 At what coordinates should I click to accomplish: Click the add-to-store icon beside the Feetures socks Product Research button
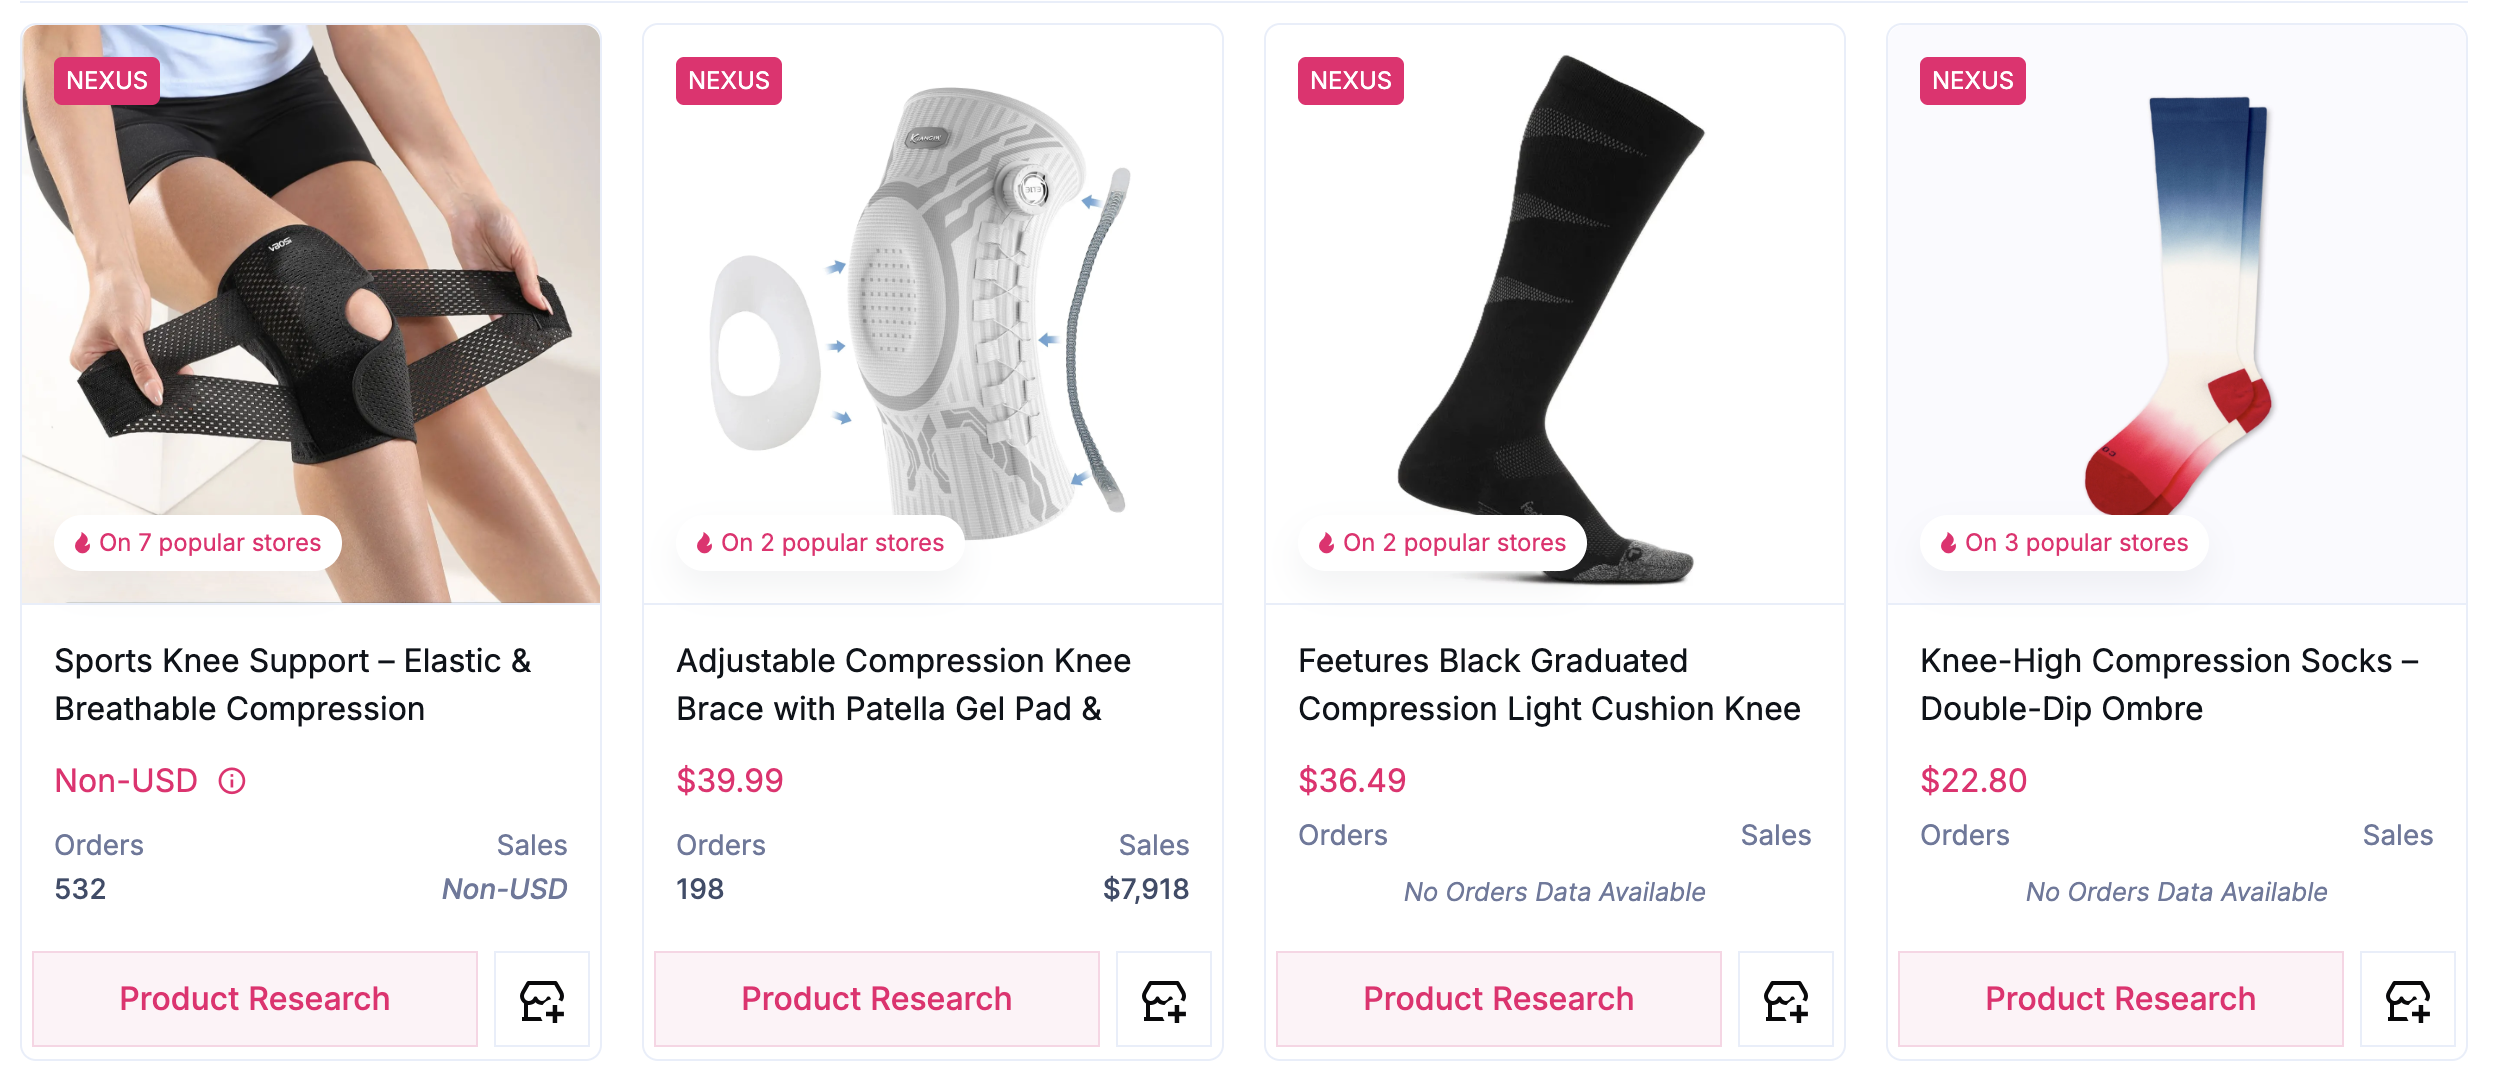[x=1785, y=998]
